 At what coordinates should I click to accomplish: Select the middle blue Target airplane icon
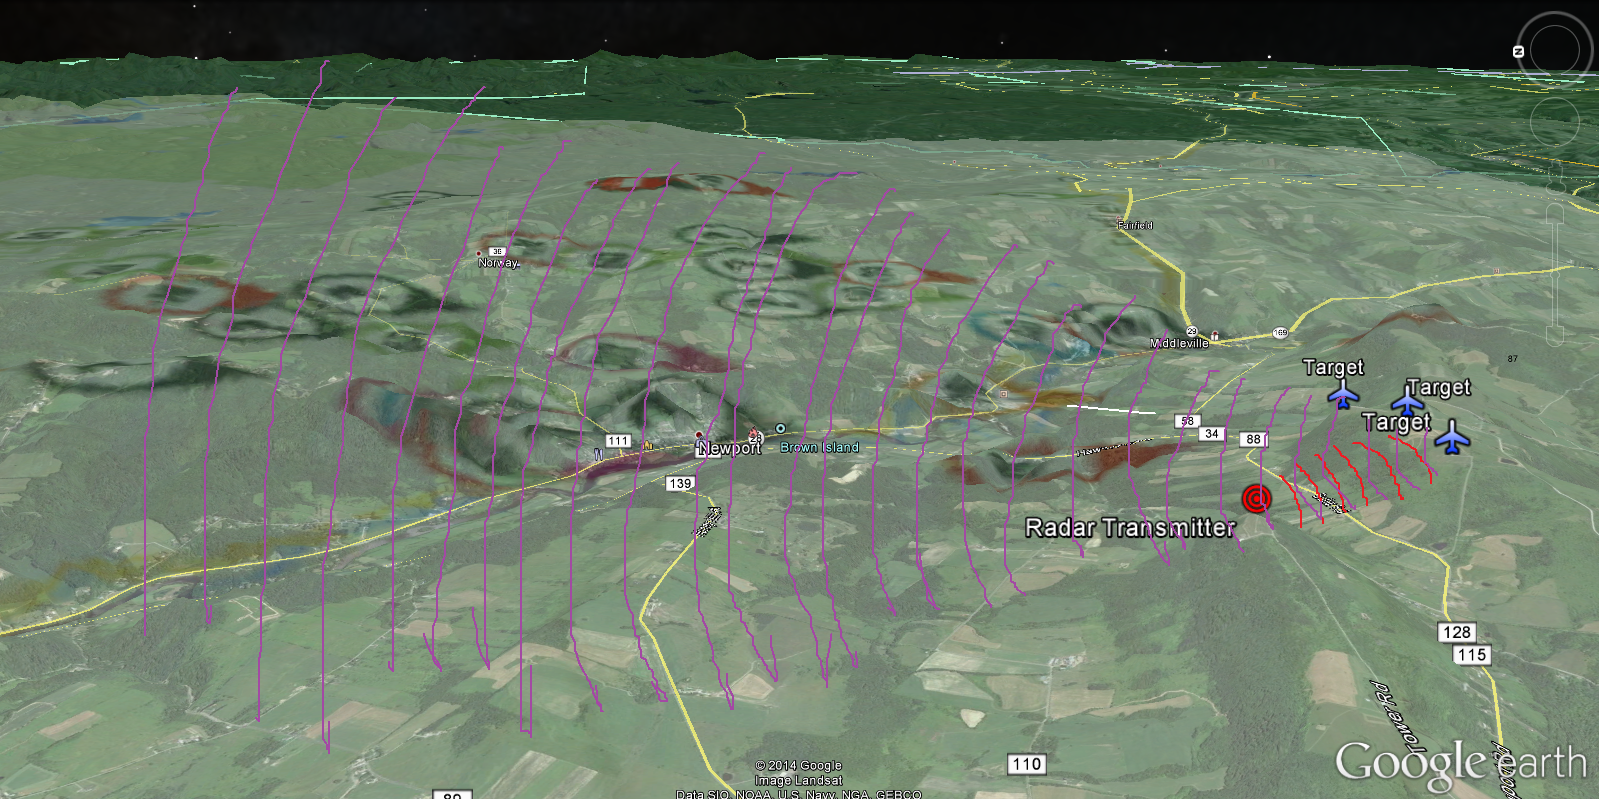[x=1408, y=402]
